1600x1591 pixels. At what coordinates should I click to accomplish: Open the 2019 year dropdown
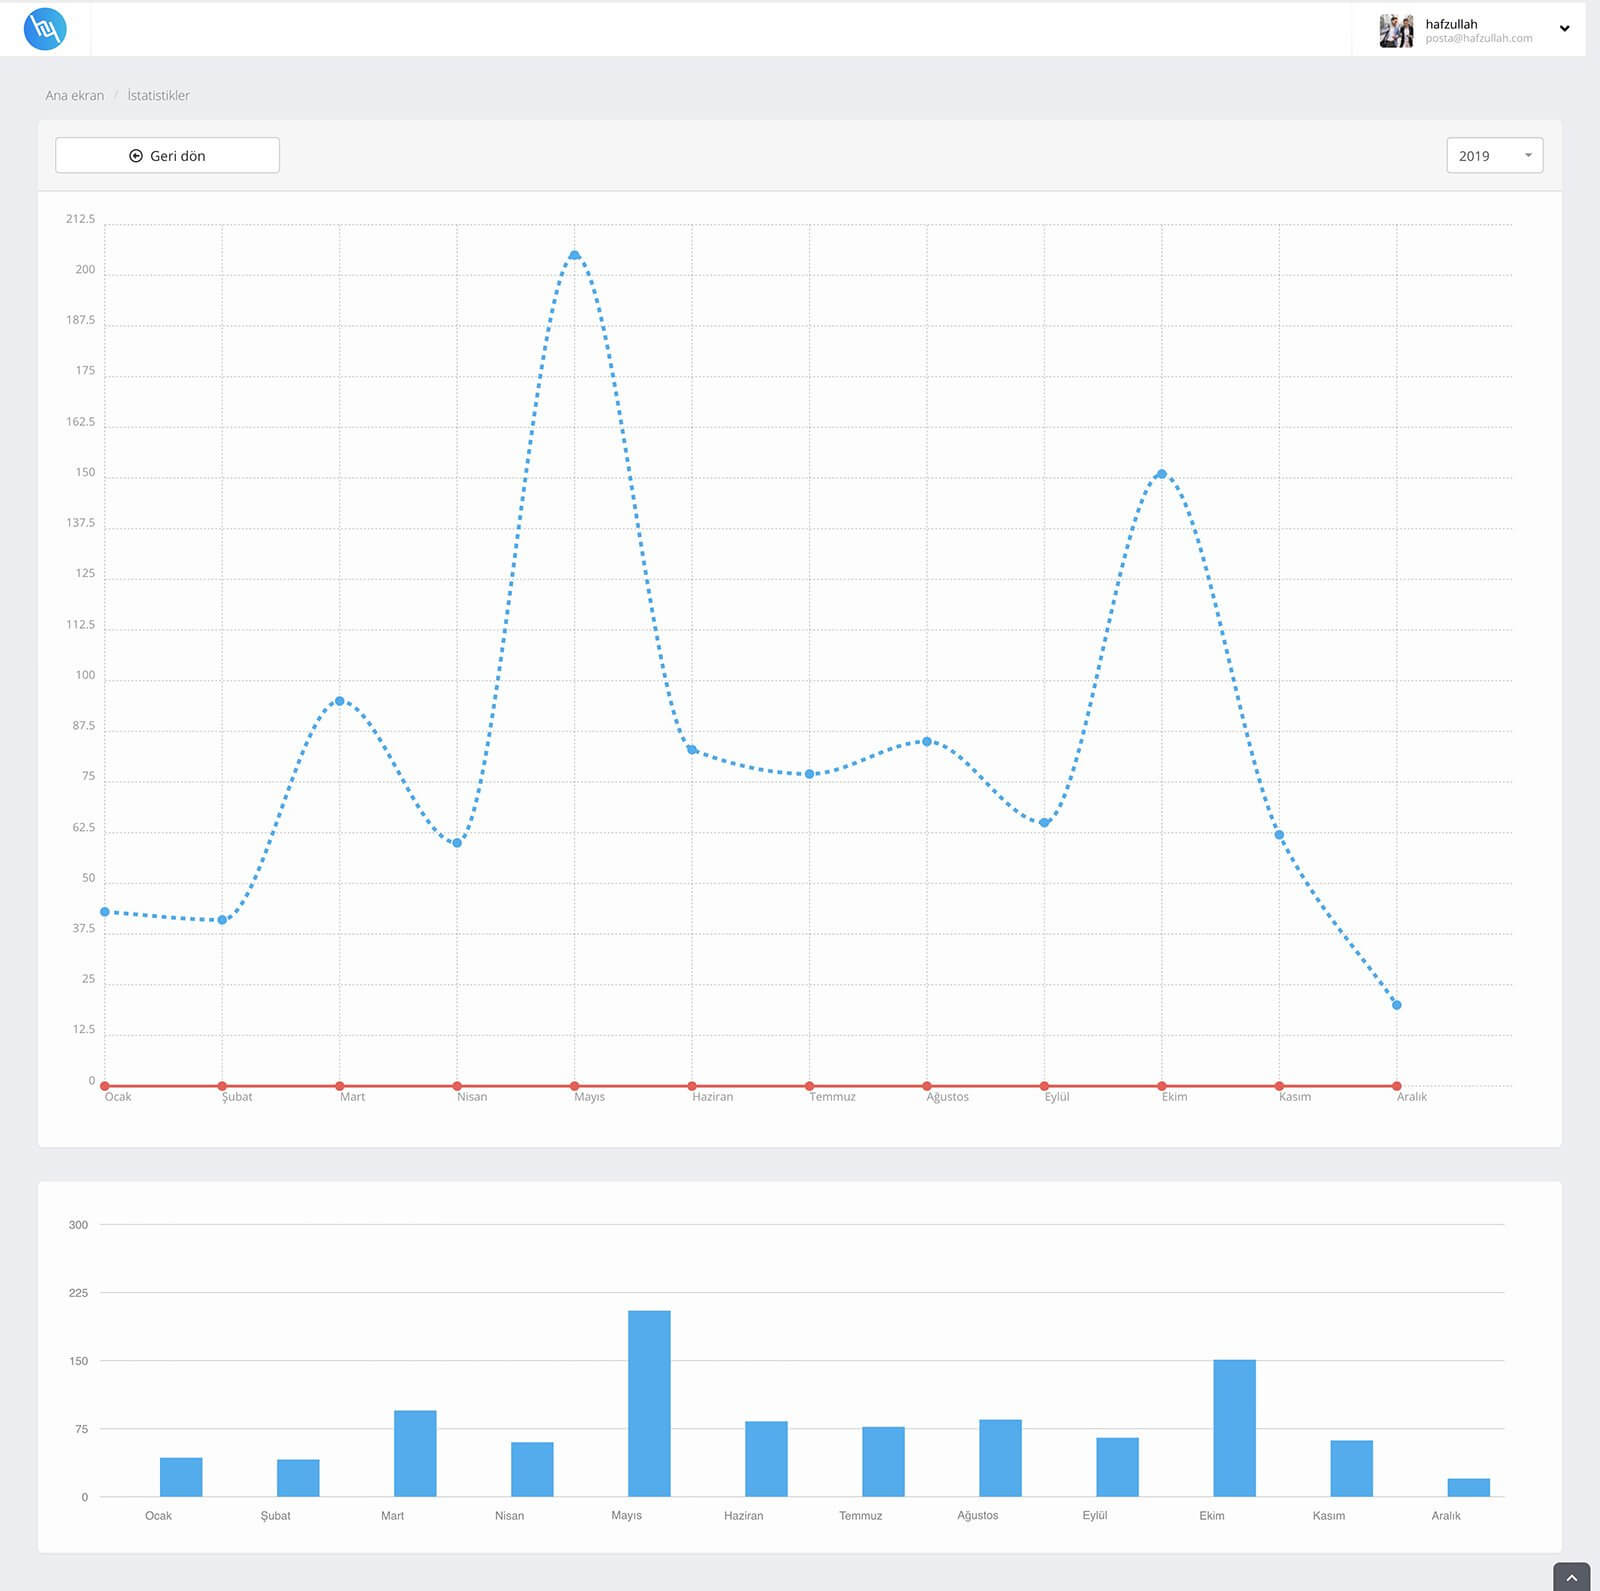point(1494,156)
